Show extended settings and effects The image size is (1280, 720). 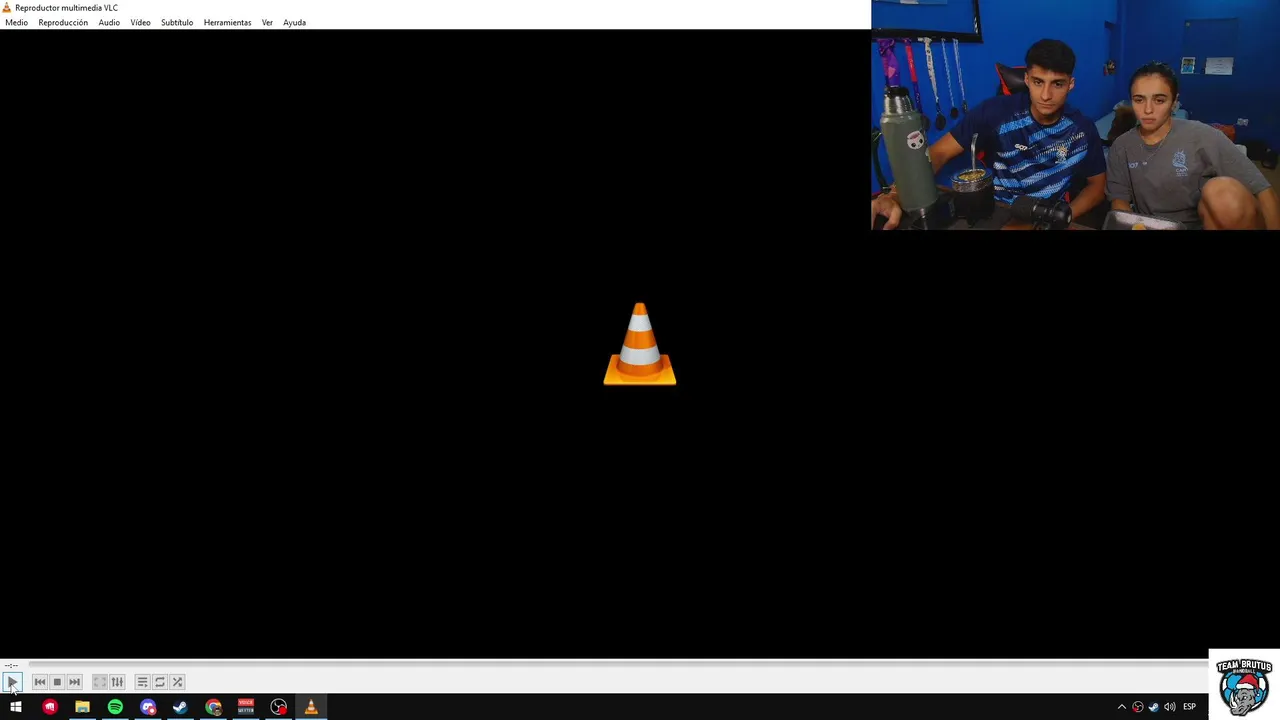point(117,682)
